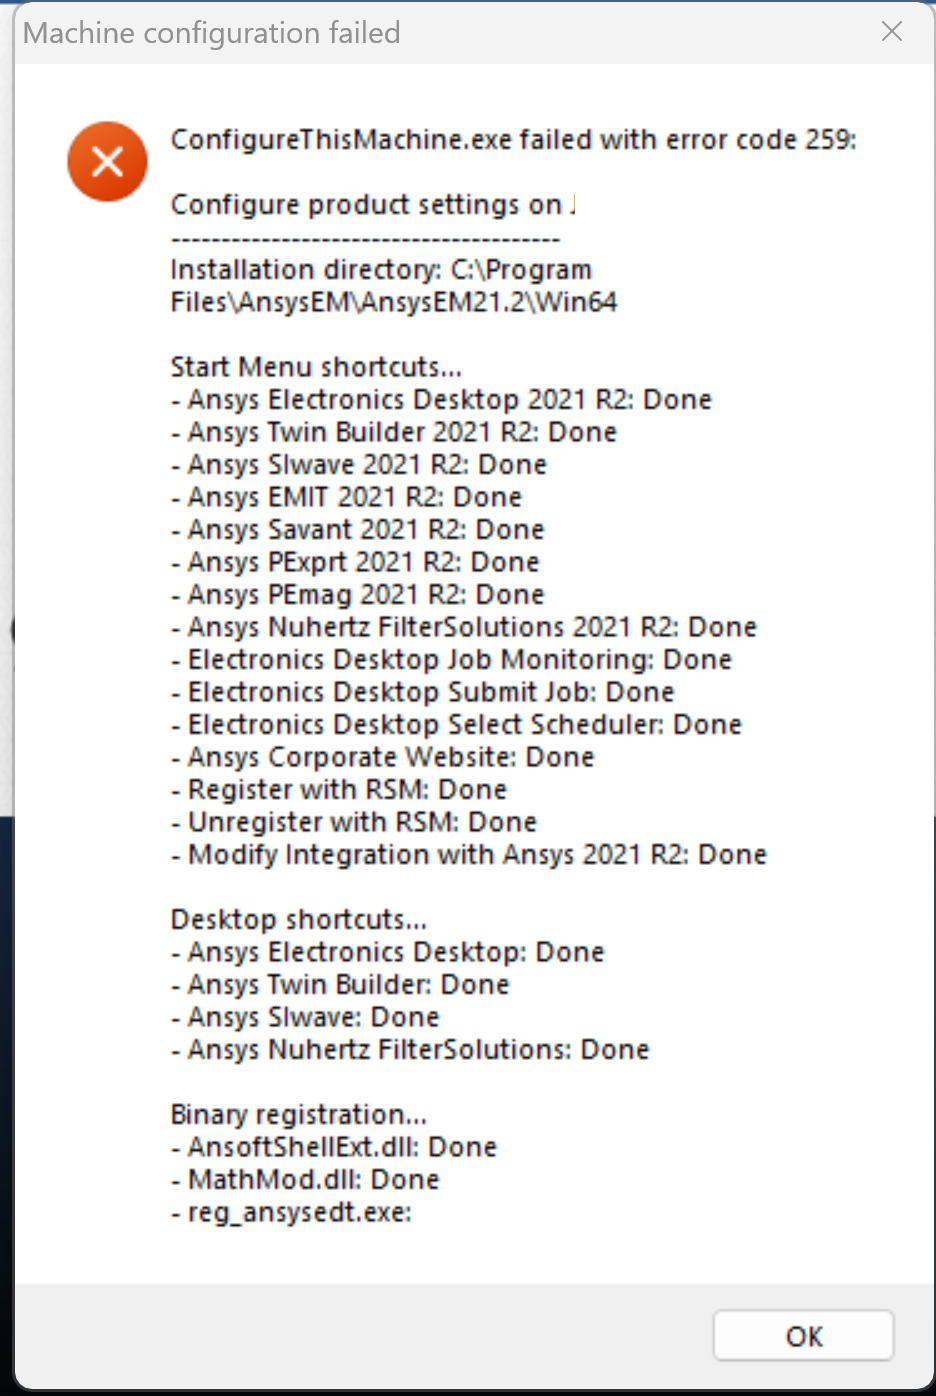
Task: Close the Machine configuration failed dialog
Action: (892, 32)
